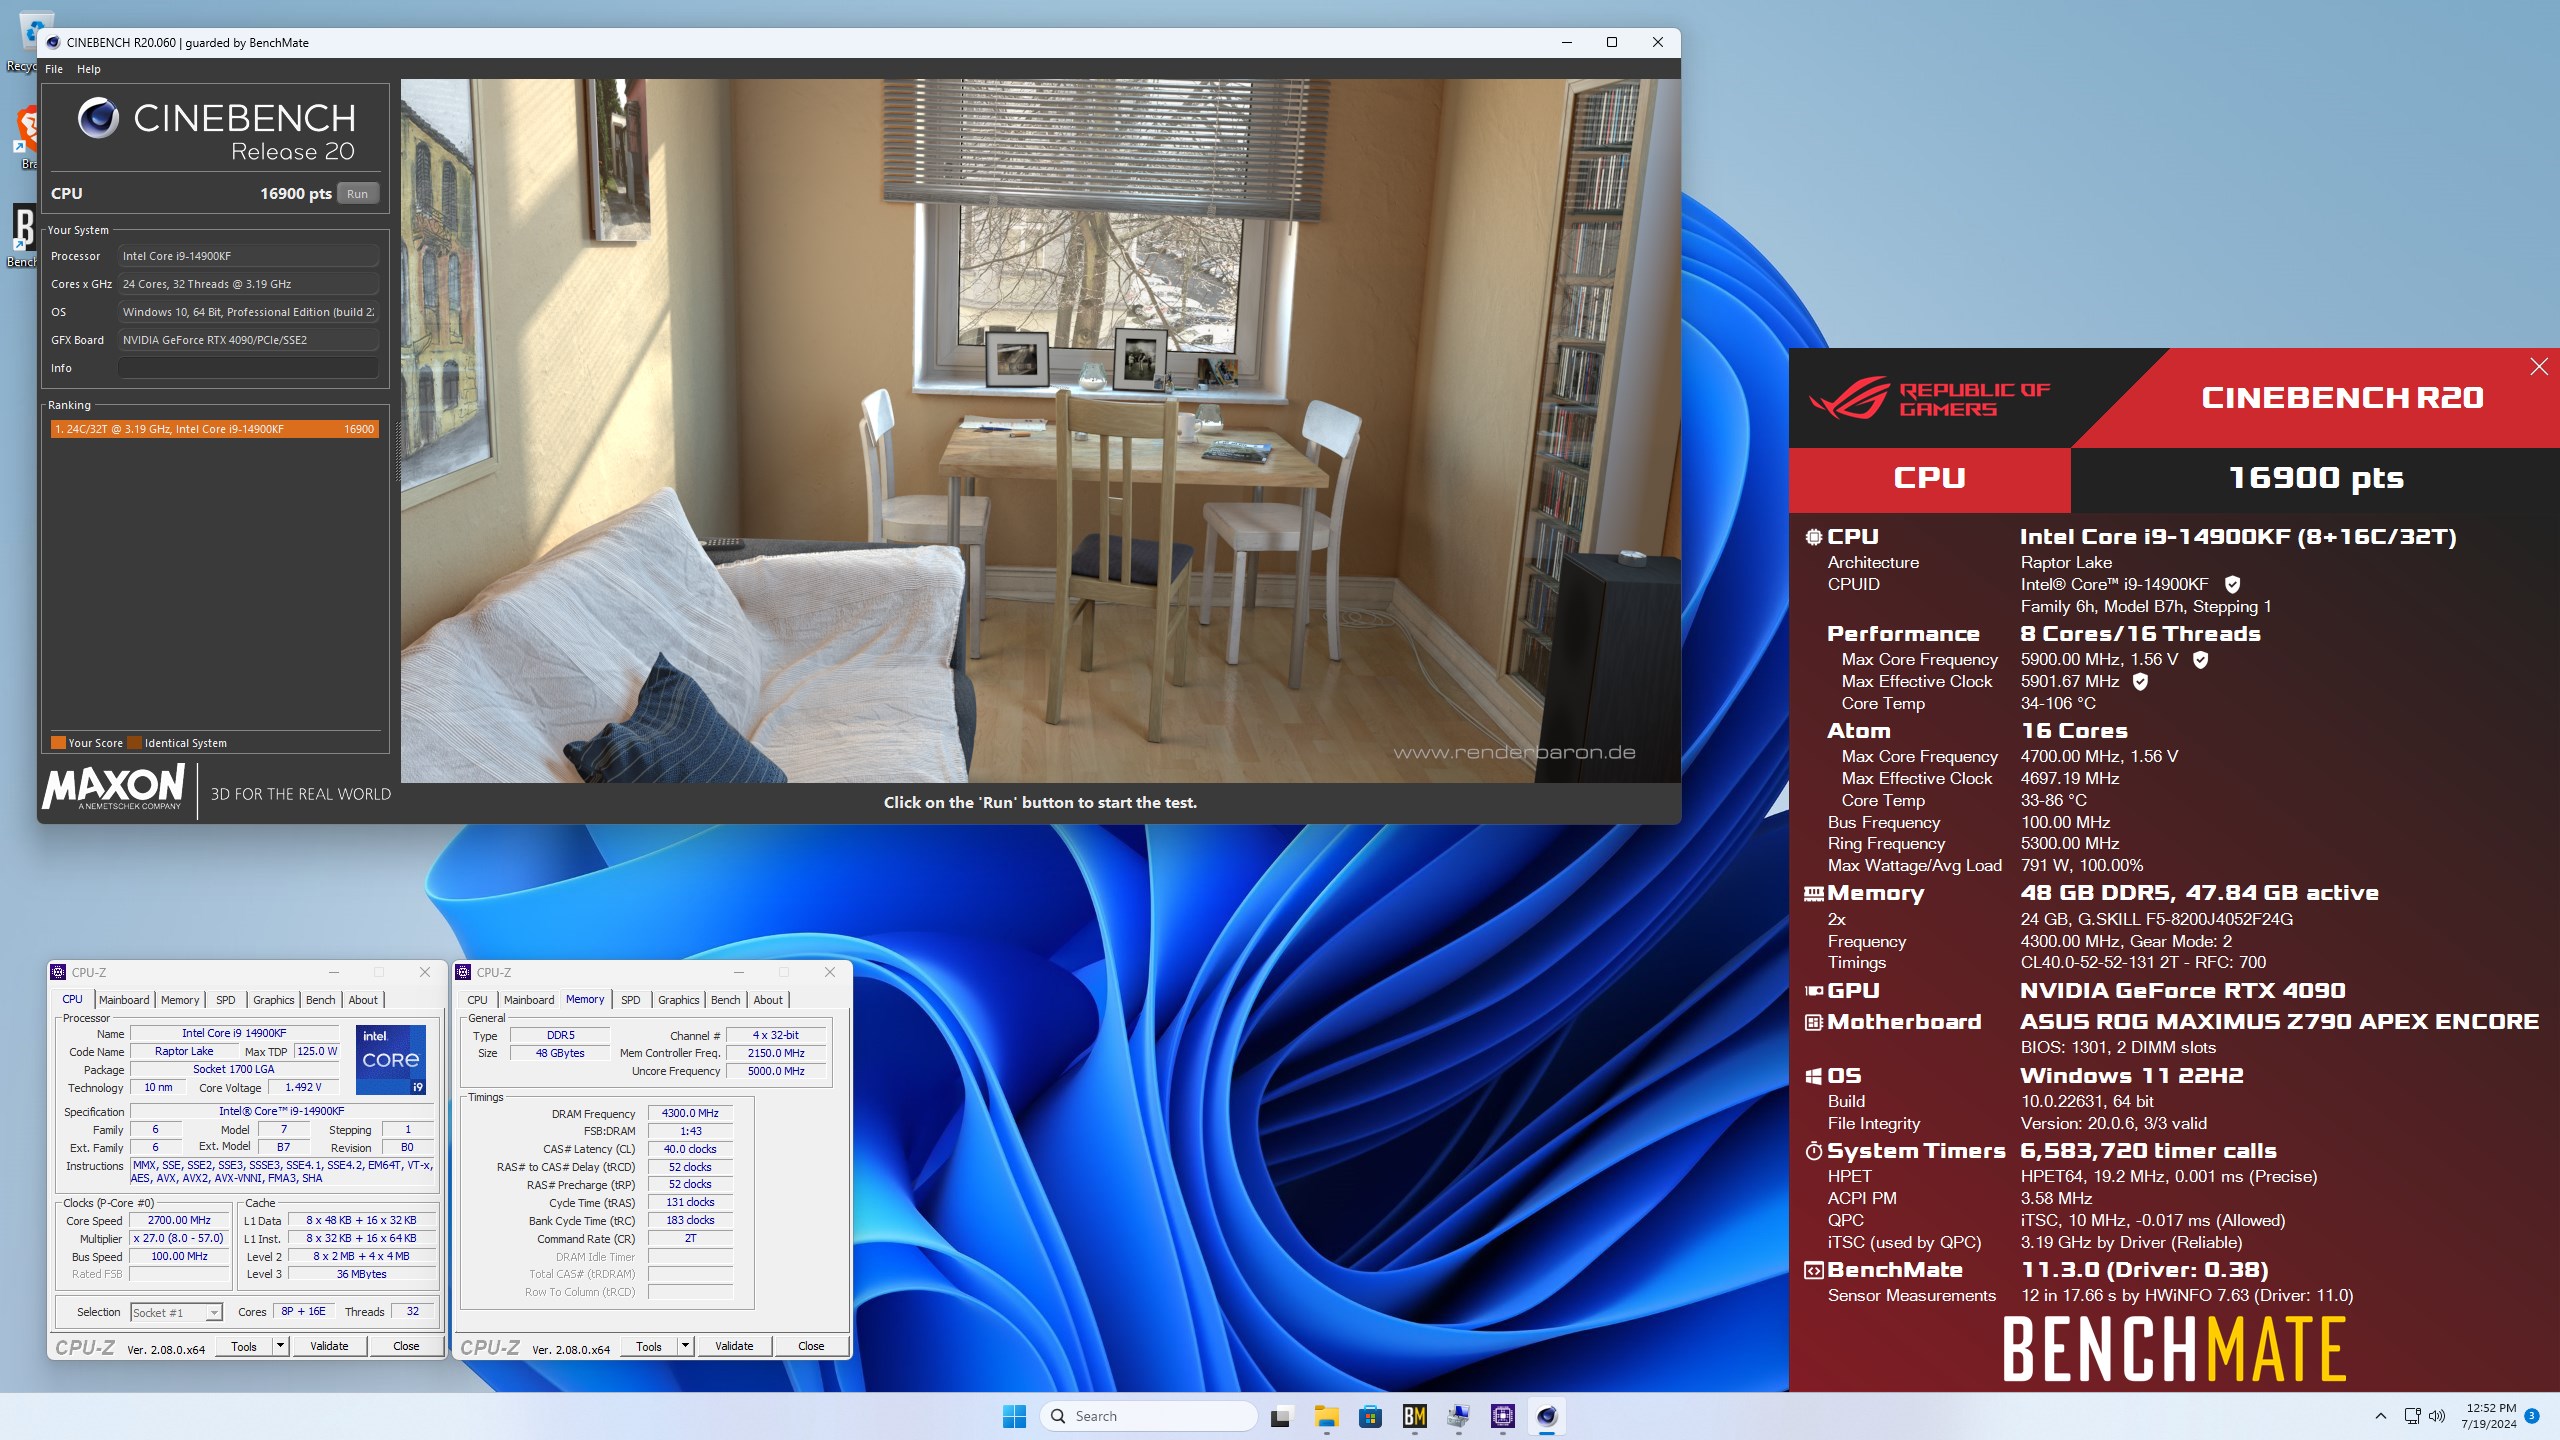The height and width of the screenshot is (1440, 2560).
Task: Open Task View from the taskbar
Action: pyautogui.click(x=1280, y=1417)
